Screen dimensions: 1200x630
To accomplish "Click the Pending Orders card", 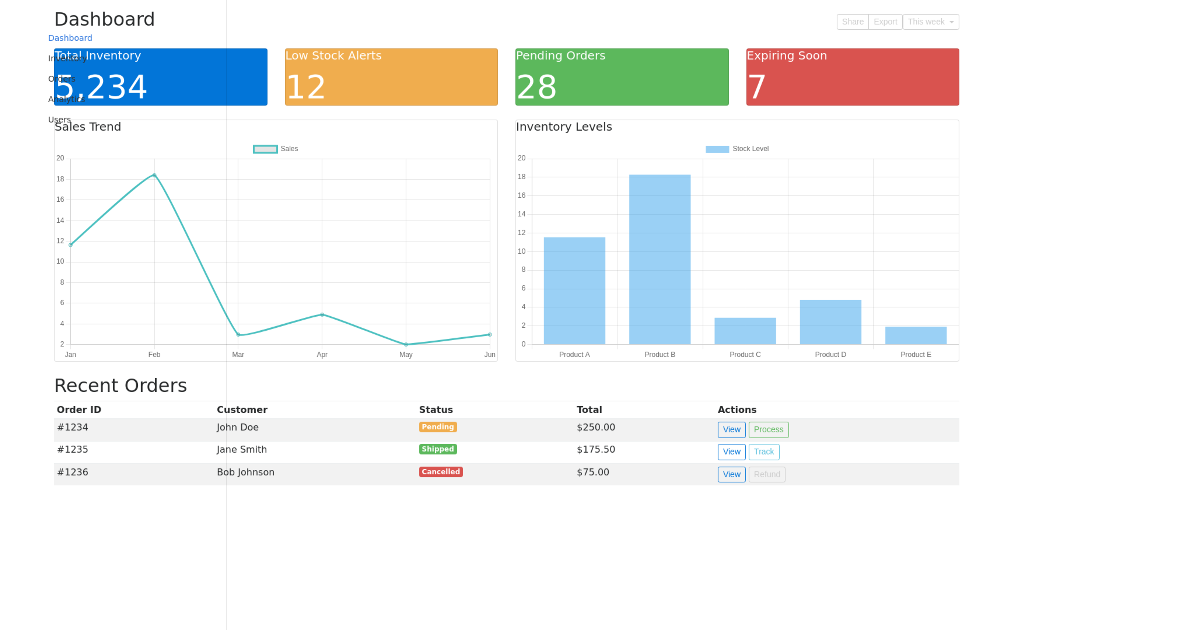I will coord(621,76).
